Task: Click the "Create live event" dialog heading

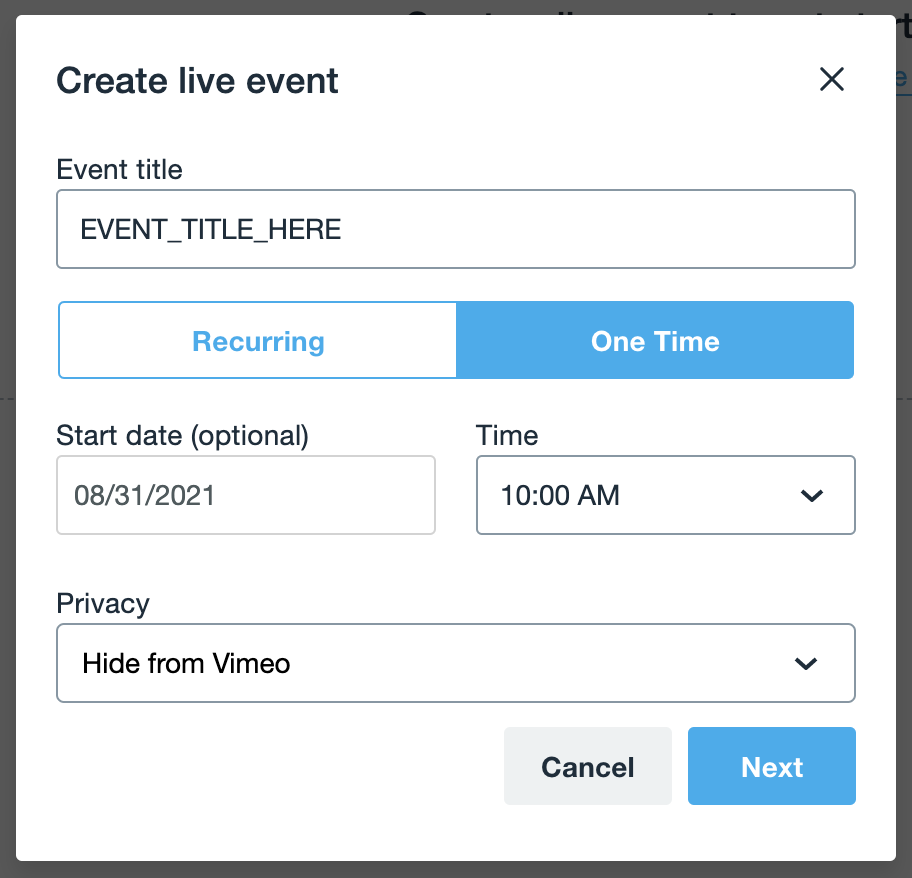Action: tap(197, 80)
